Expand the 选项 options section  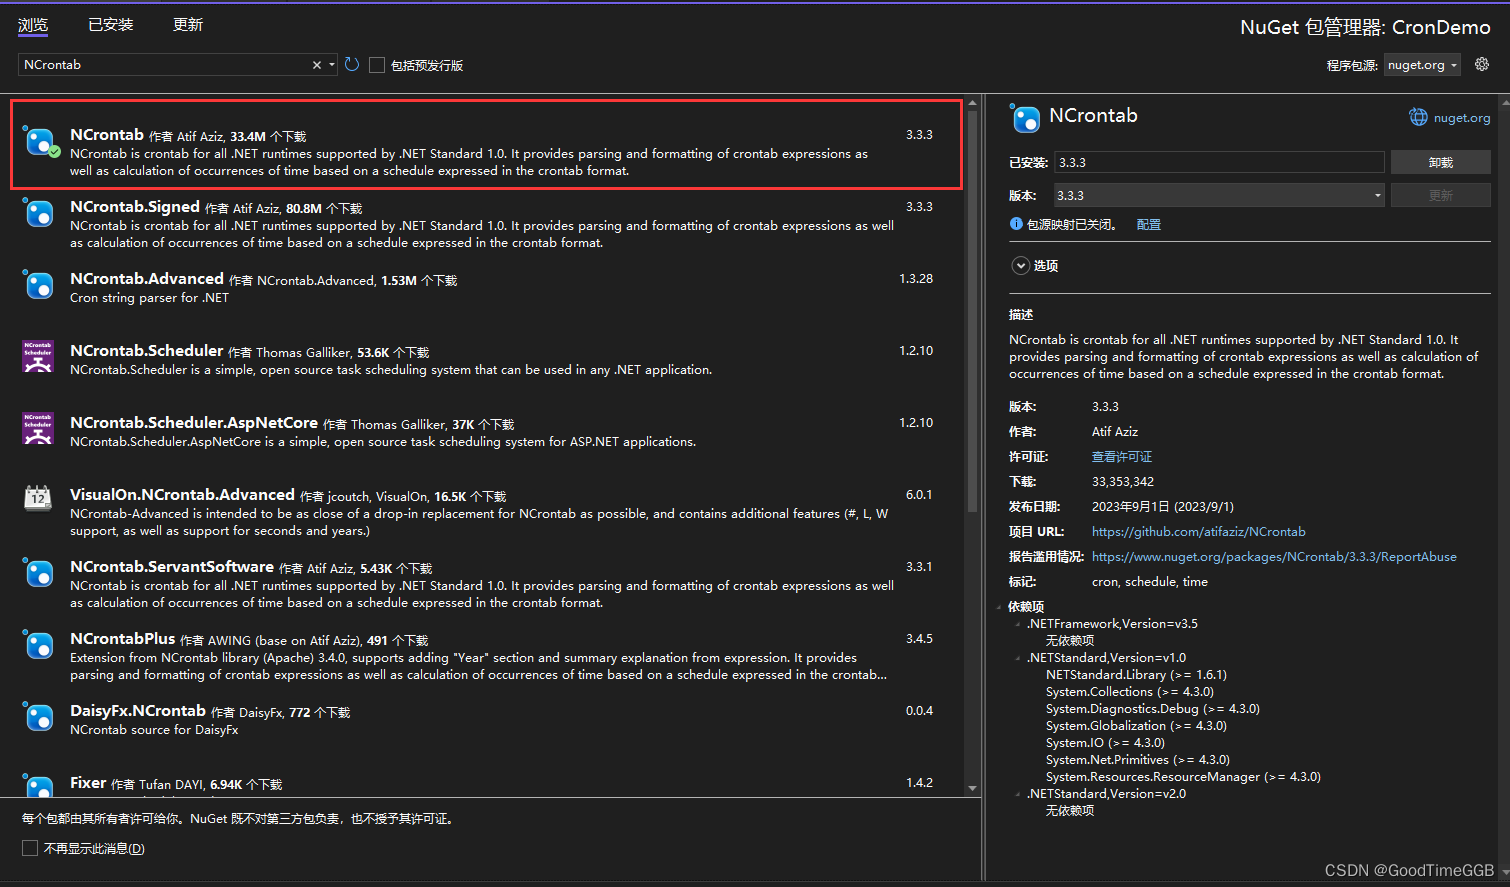(1020, 265)
